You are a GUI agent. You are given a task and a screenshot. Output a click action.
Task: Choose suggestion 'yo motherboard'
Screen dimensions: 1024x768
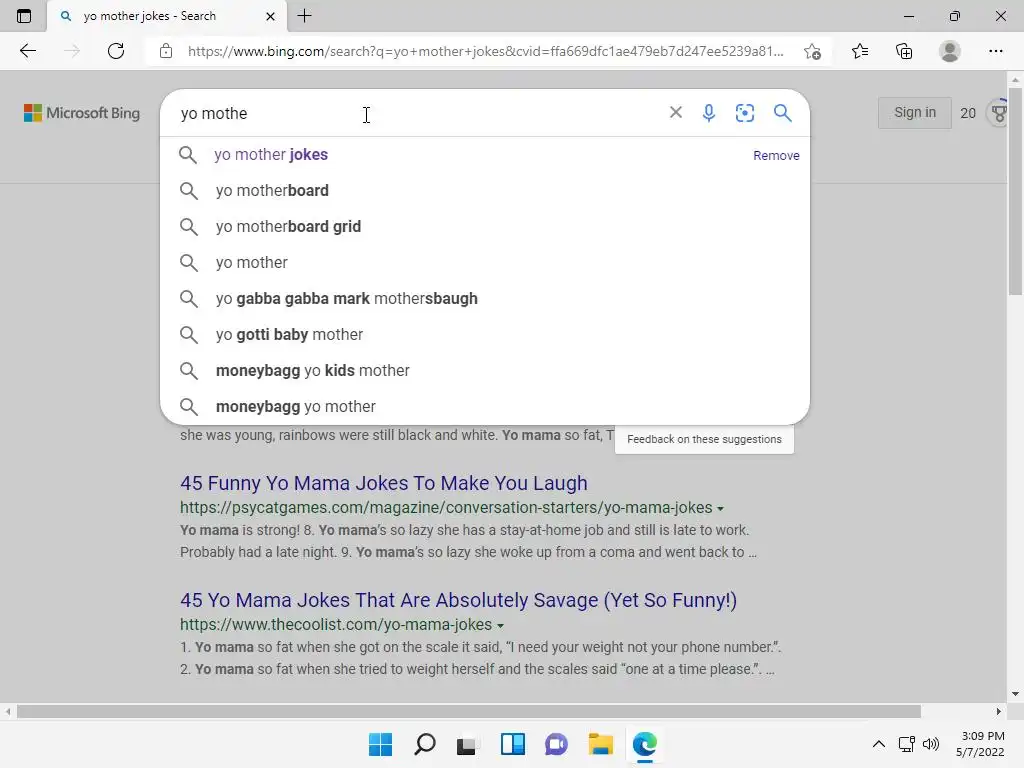pyautogui.click(x=485, y=191)
